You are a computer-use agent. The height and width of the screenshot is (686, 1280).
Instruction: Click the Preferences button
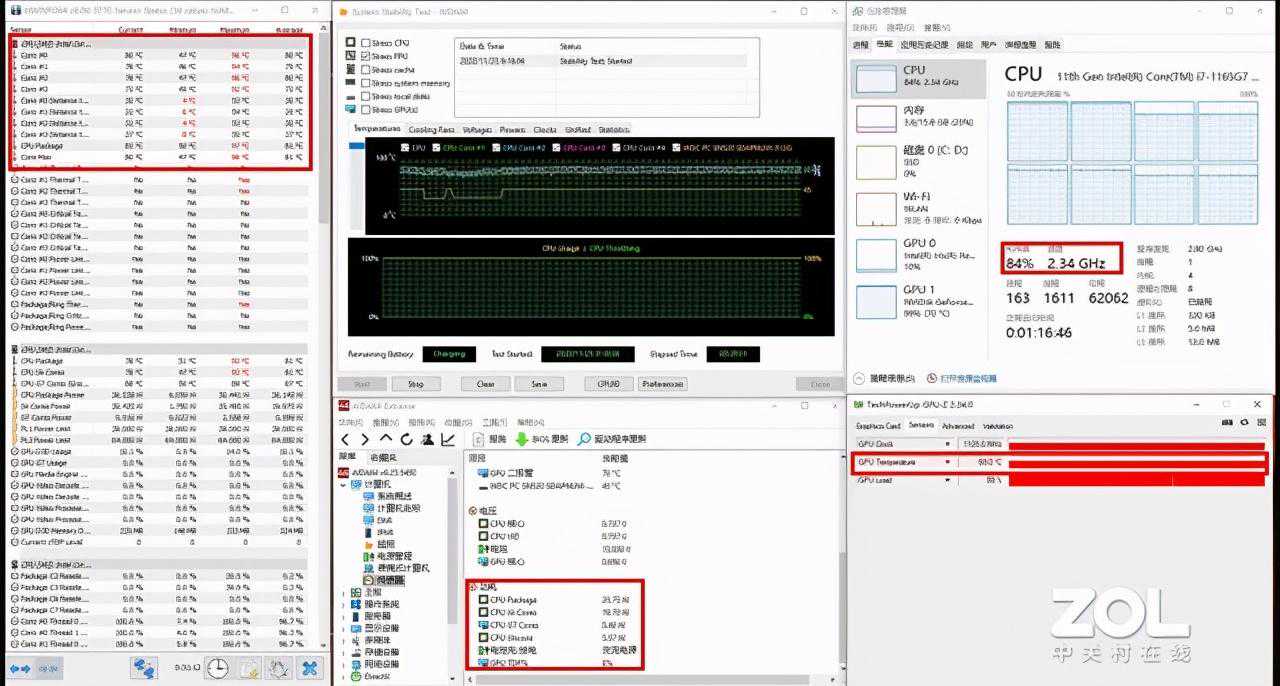point(662,384)
